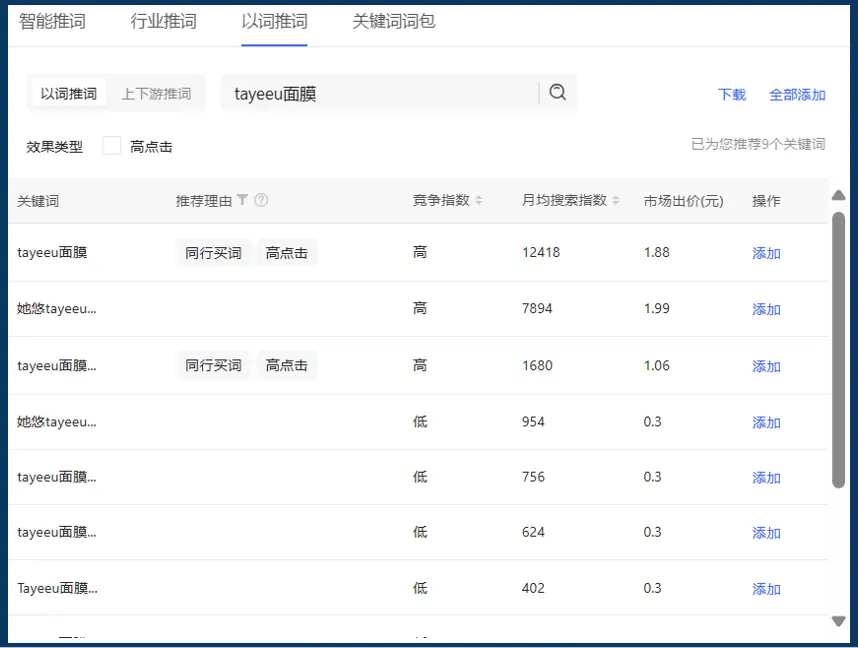Enable the 高点击 filter checkbox
This screenshot has height=648, width=858.
click(111, 146)
